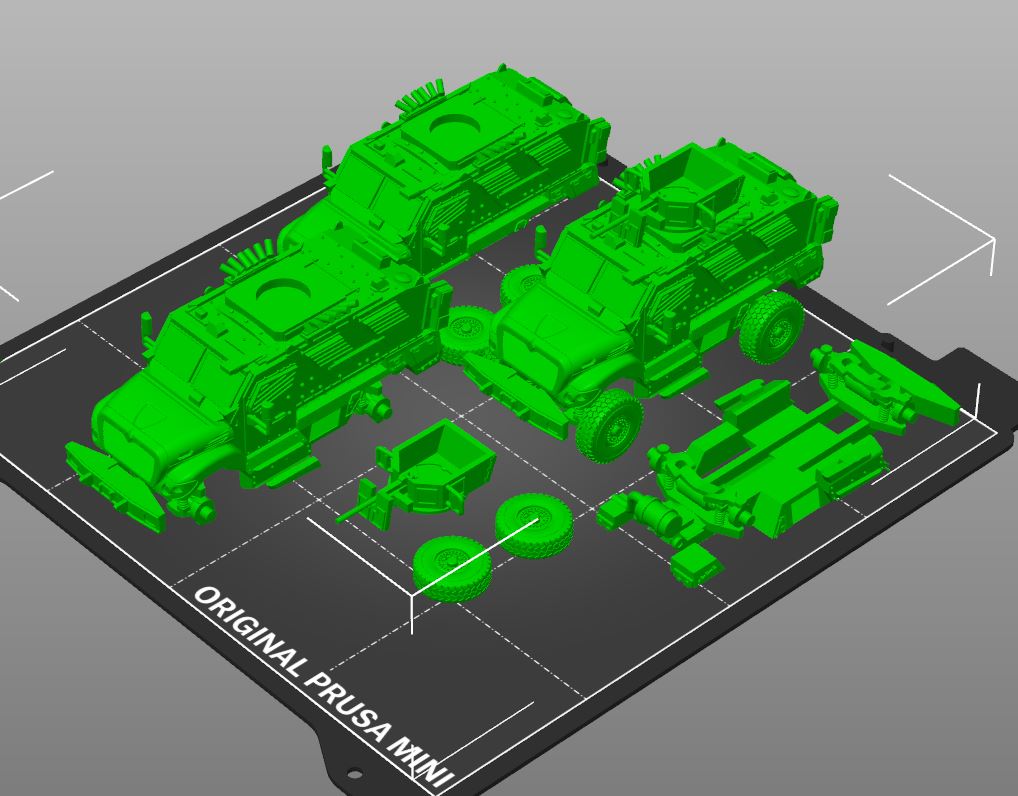
Task: Select the front bumper plow piece at lower left
Action: pos(115,480)
